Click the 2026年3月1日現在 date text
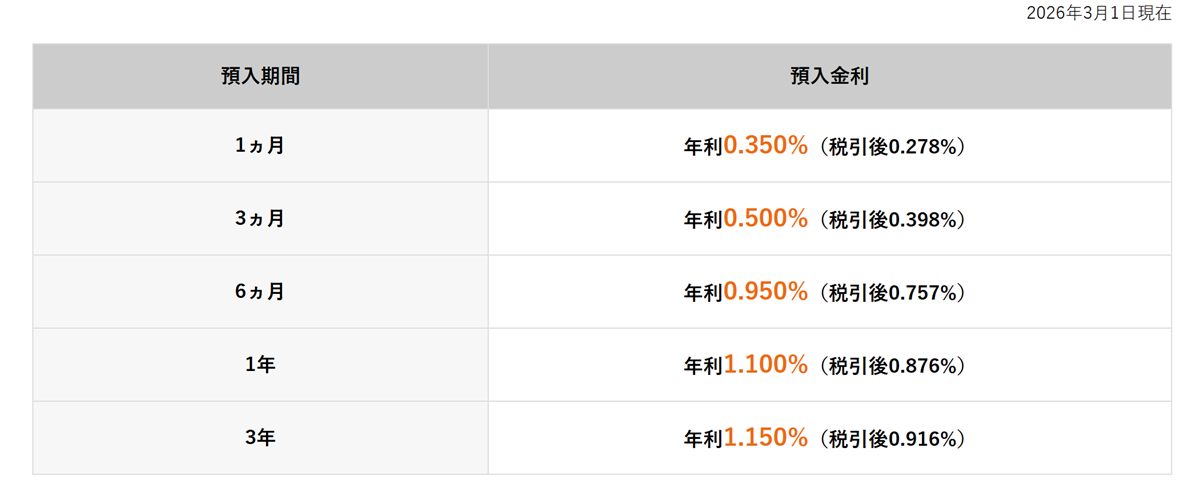The height and width of the screenshot is (487, 1200). click(1098, 16)
